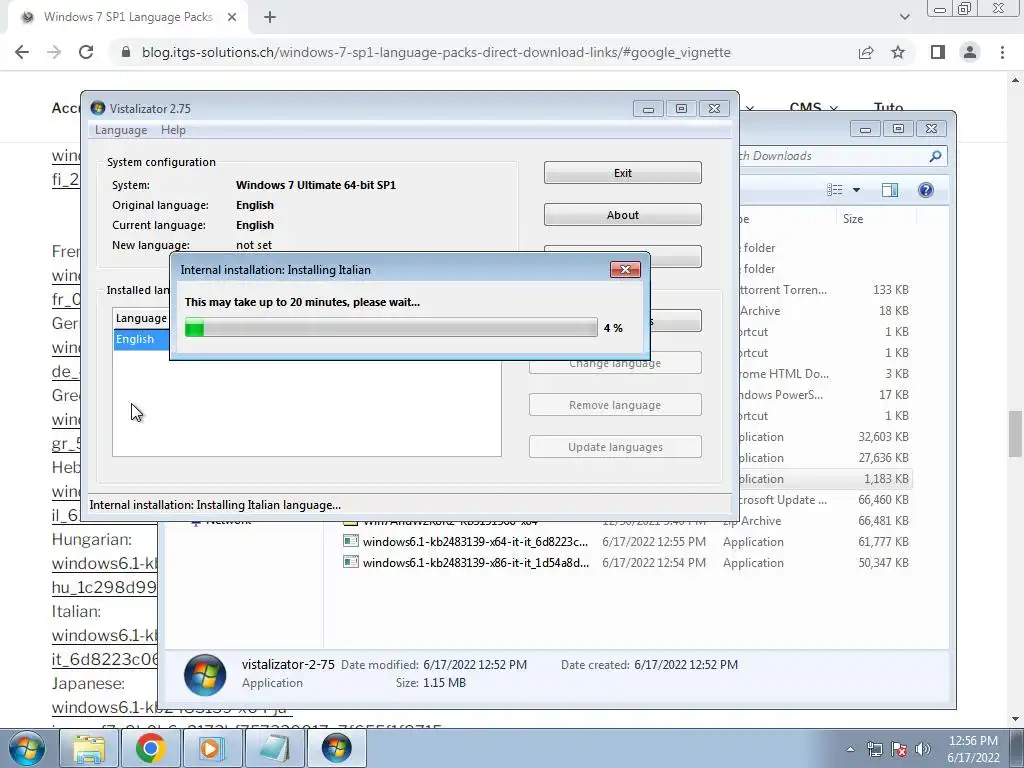
Task: Open Explorer help question mark icon
Action: coord(925,190)
